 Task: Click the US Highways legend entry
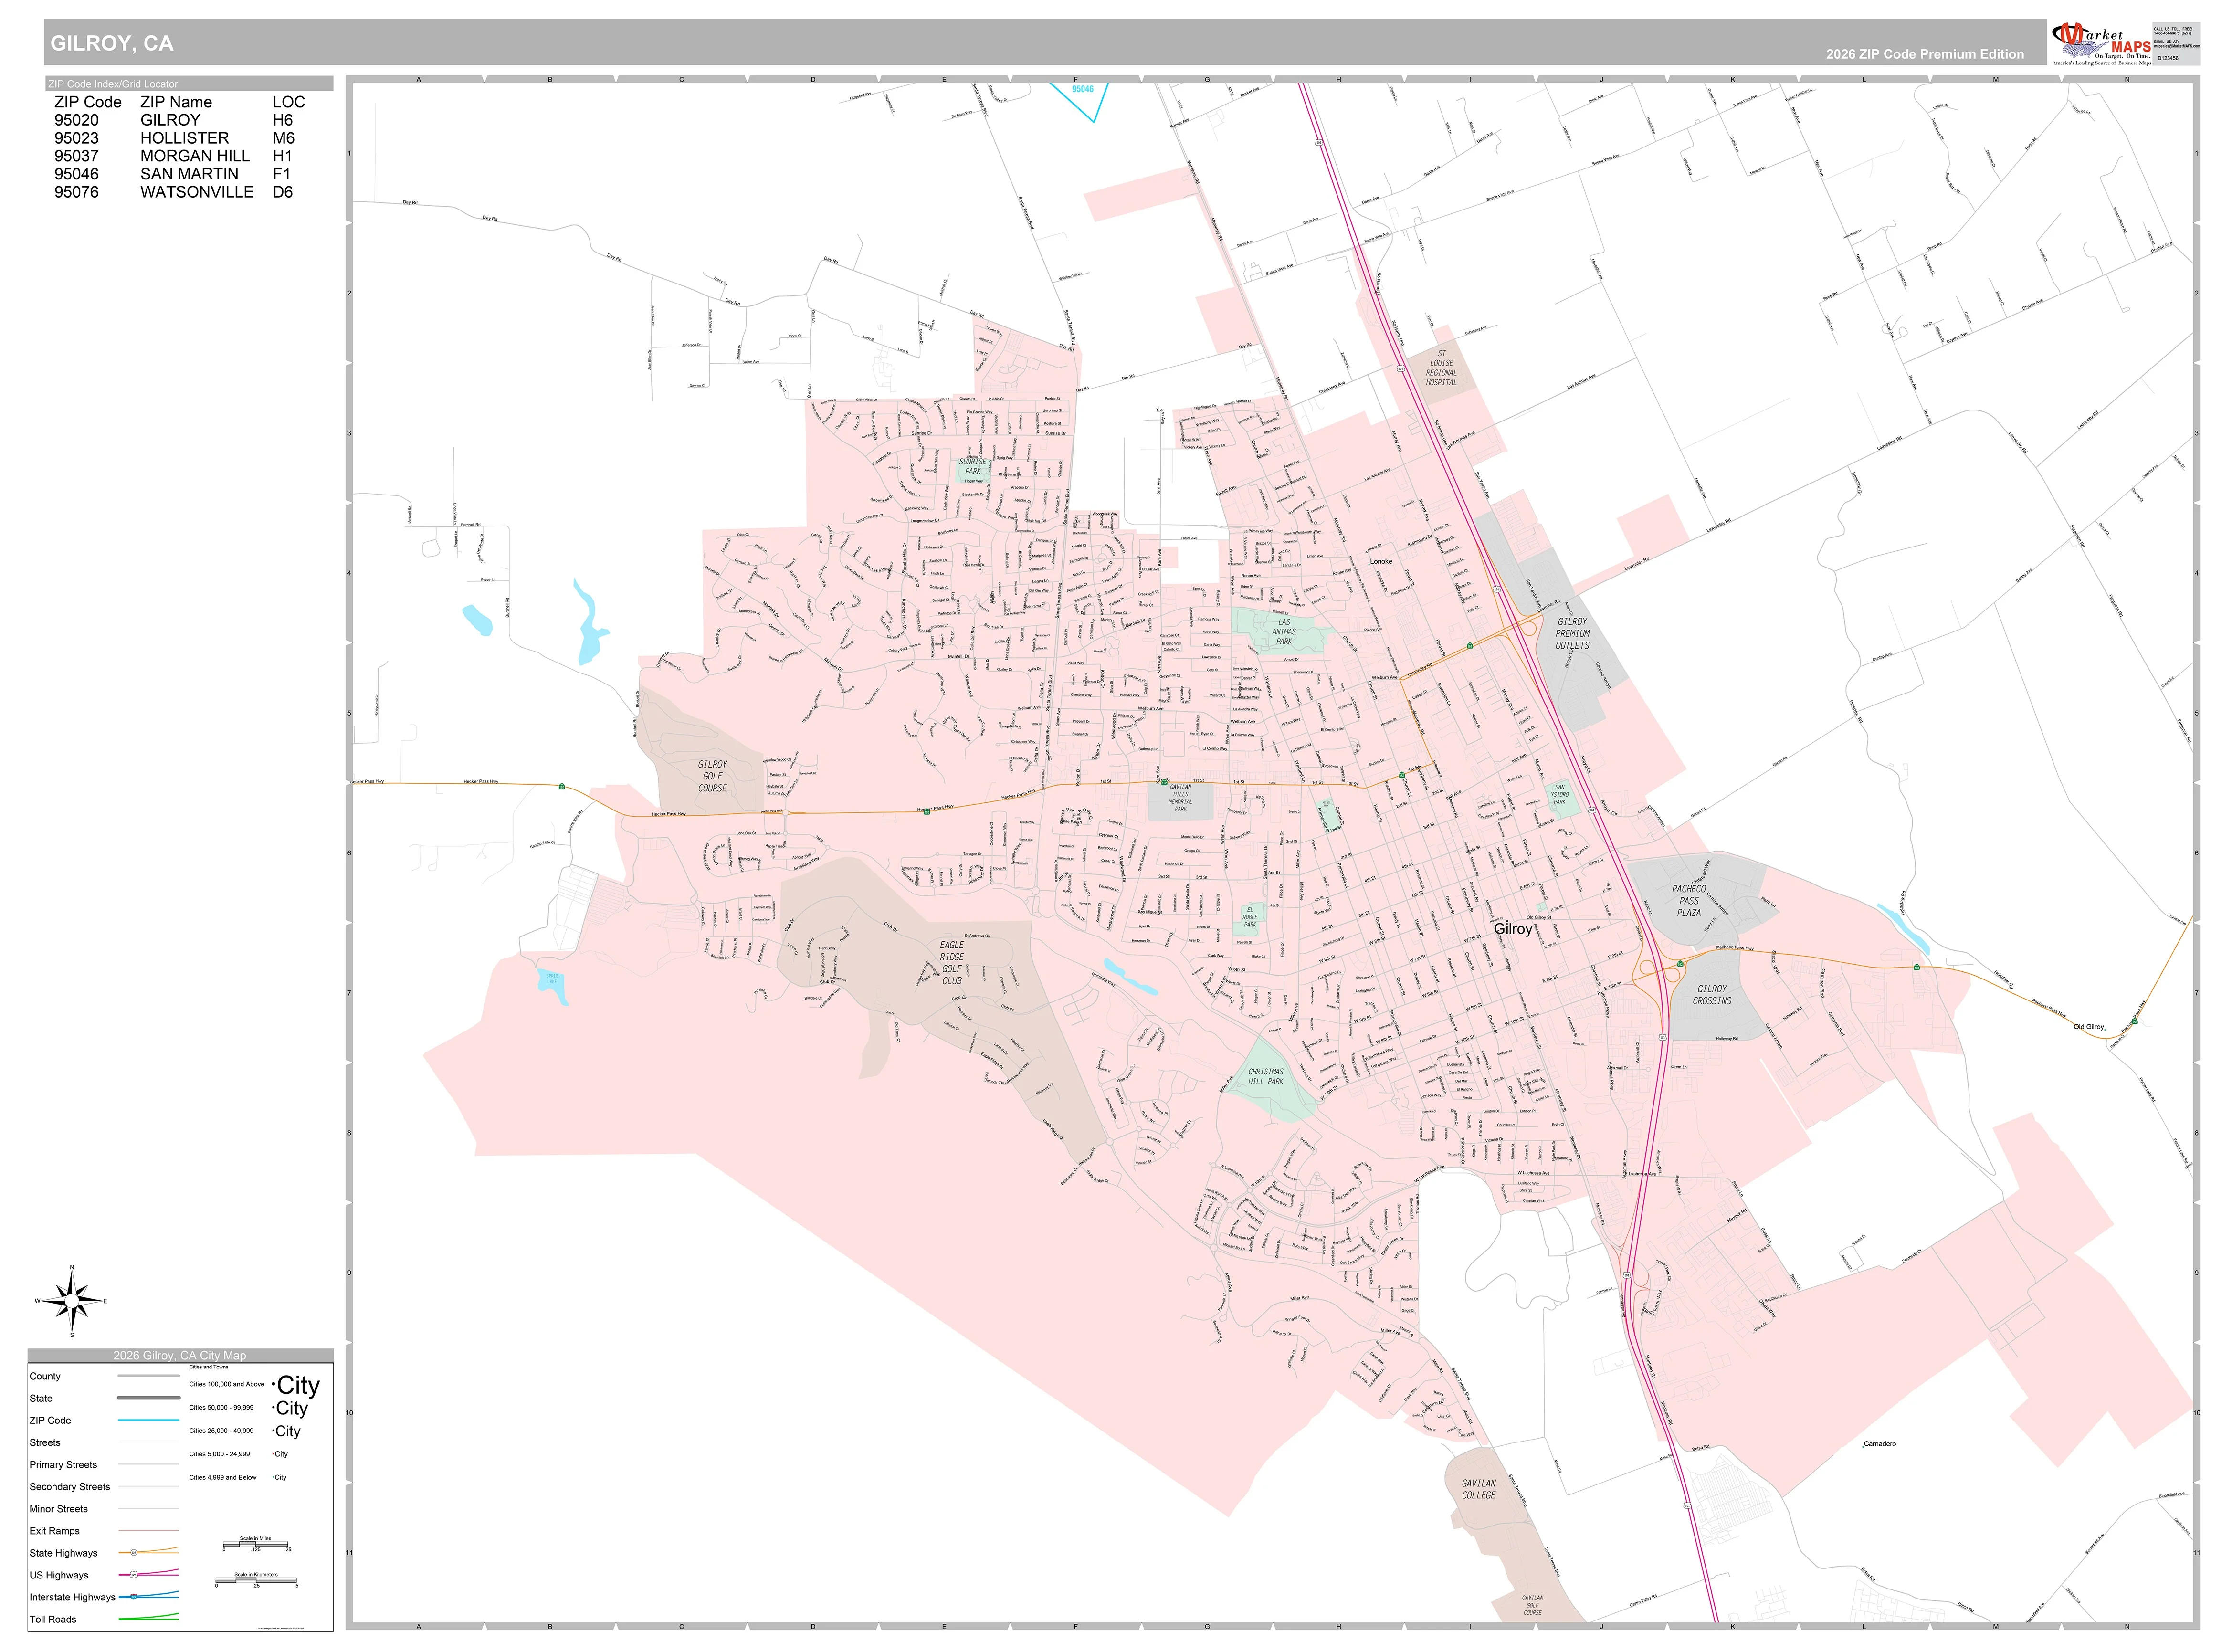(59, 1575)
